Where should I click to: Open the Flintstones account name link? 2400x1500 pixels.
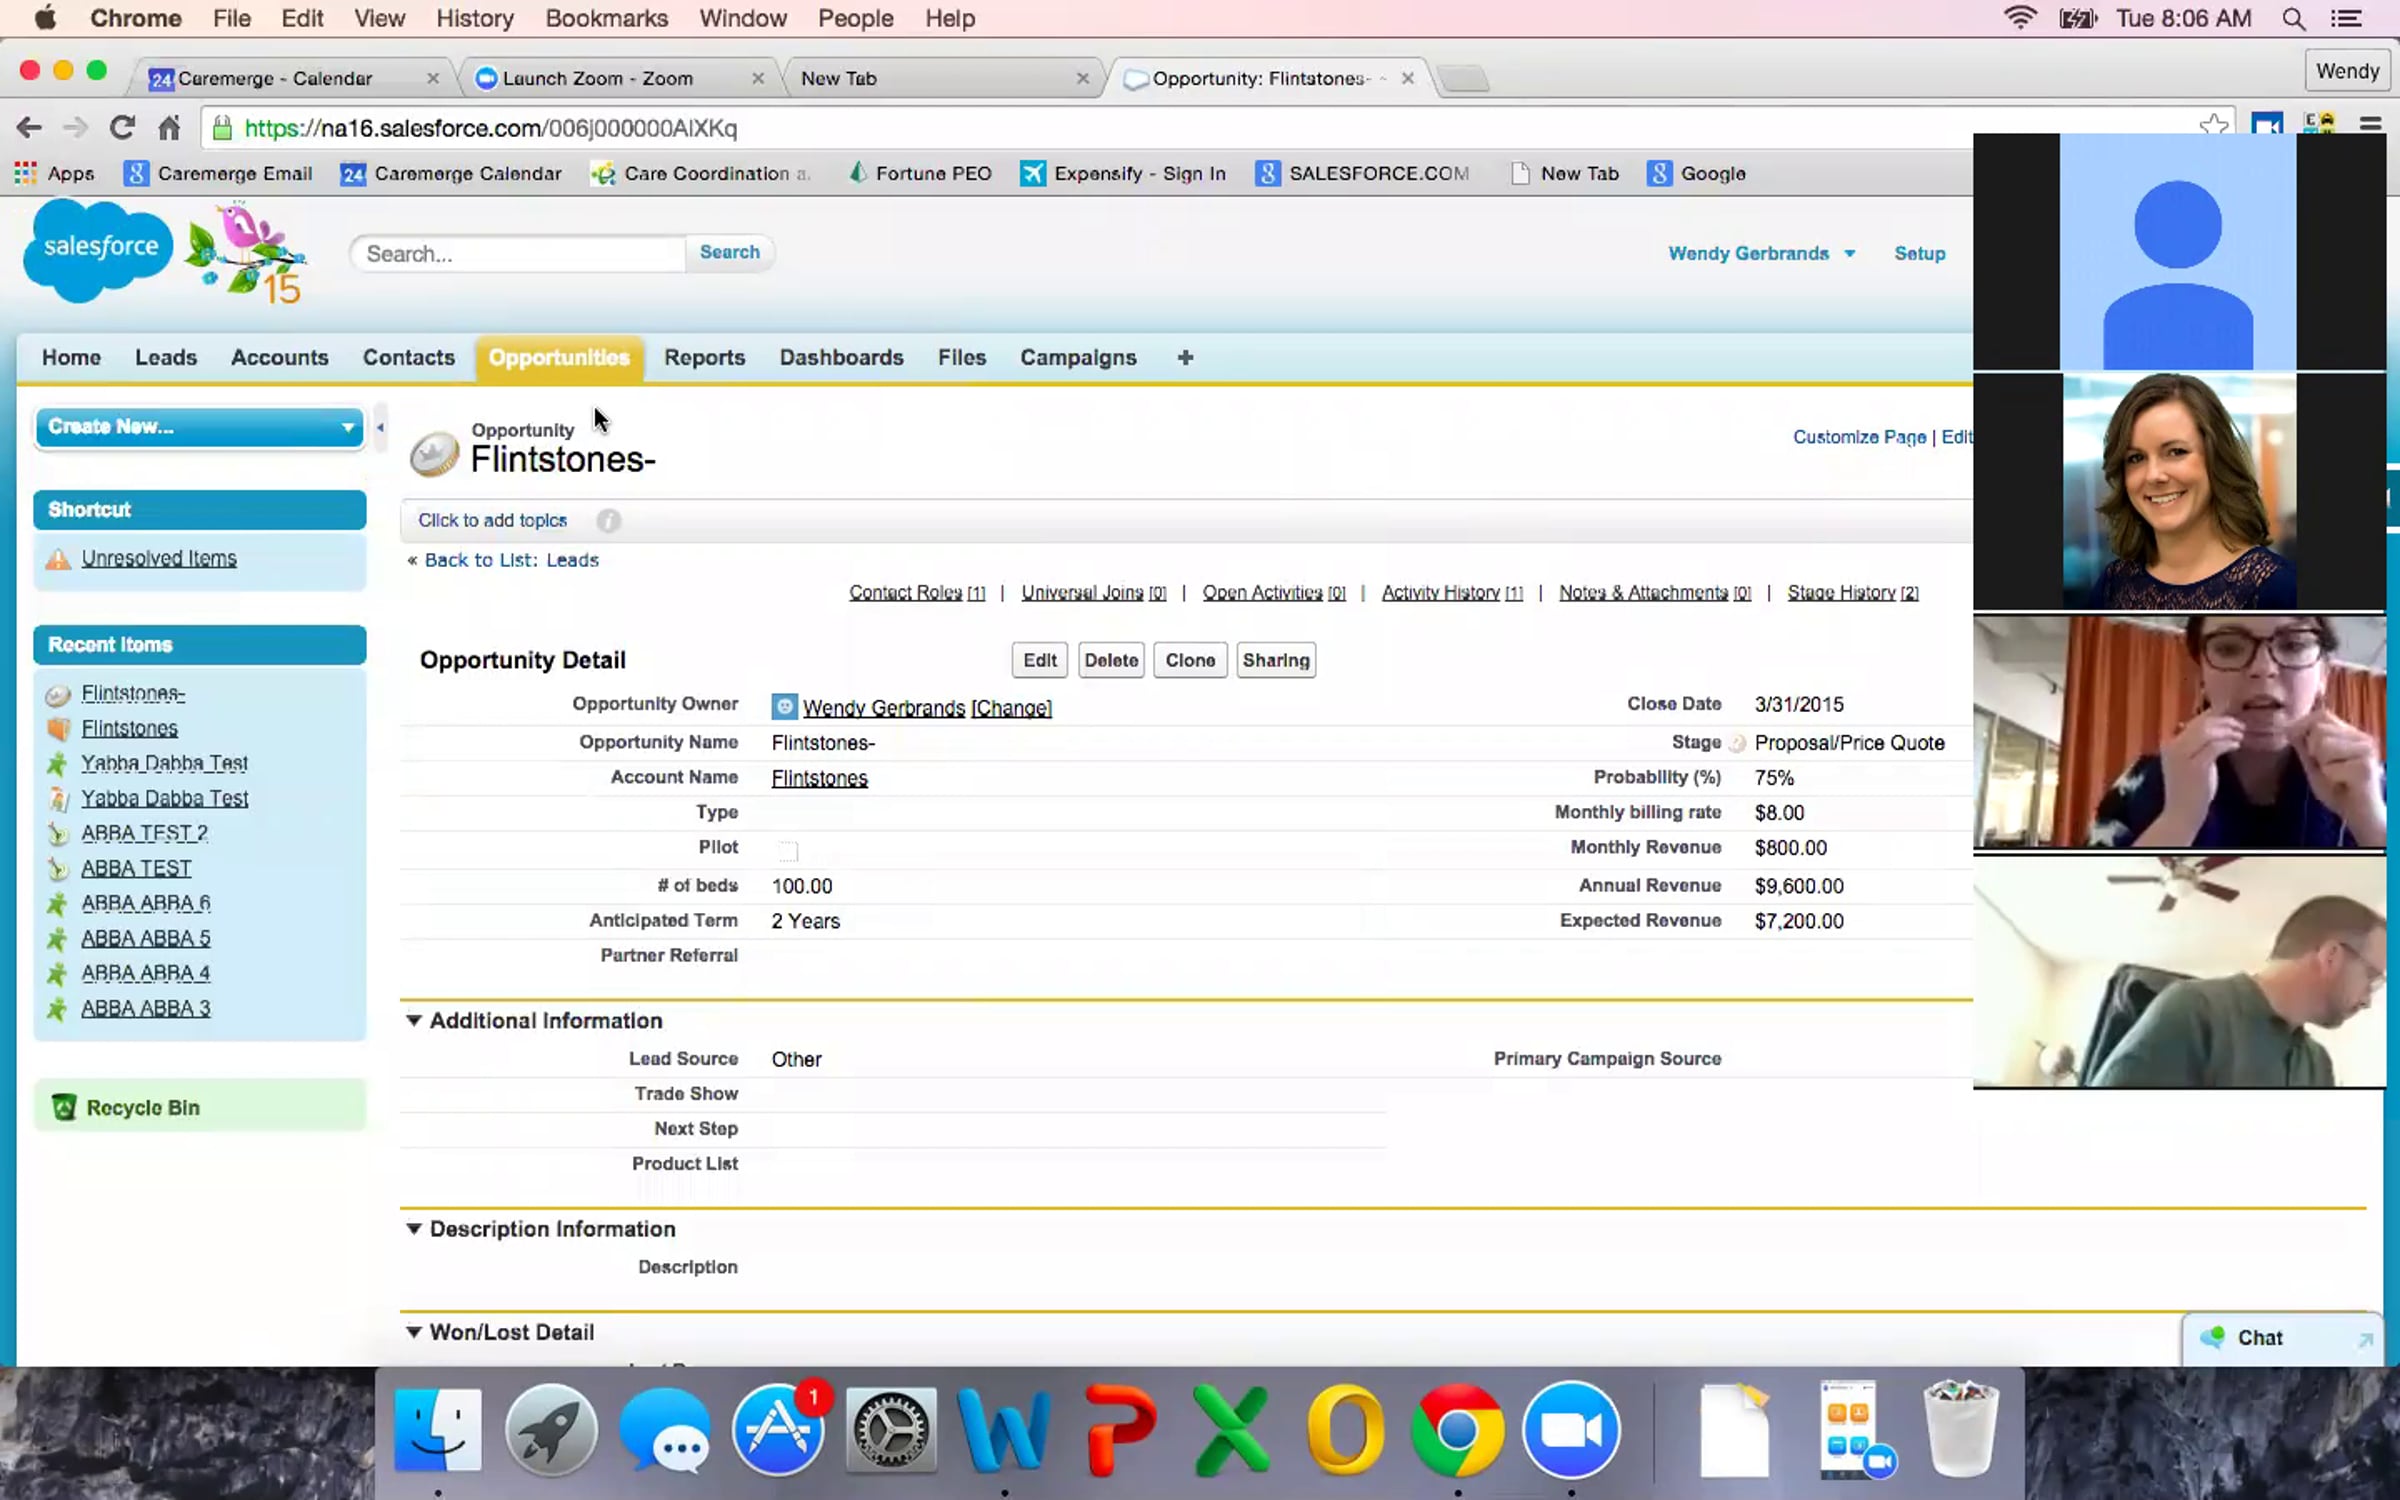pyautogui.click(x=819, y=778)
